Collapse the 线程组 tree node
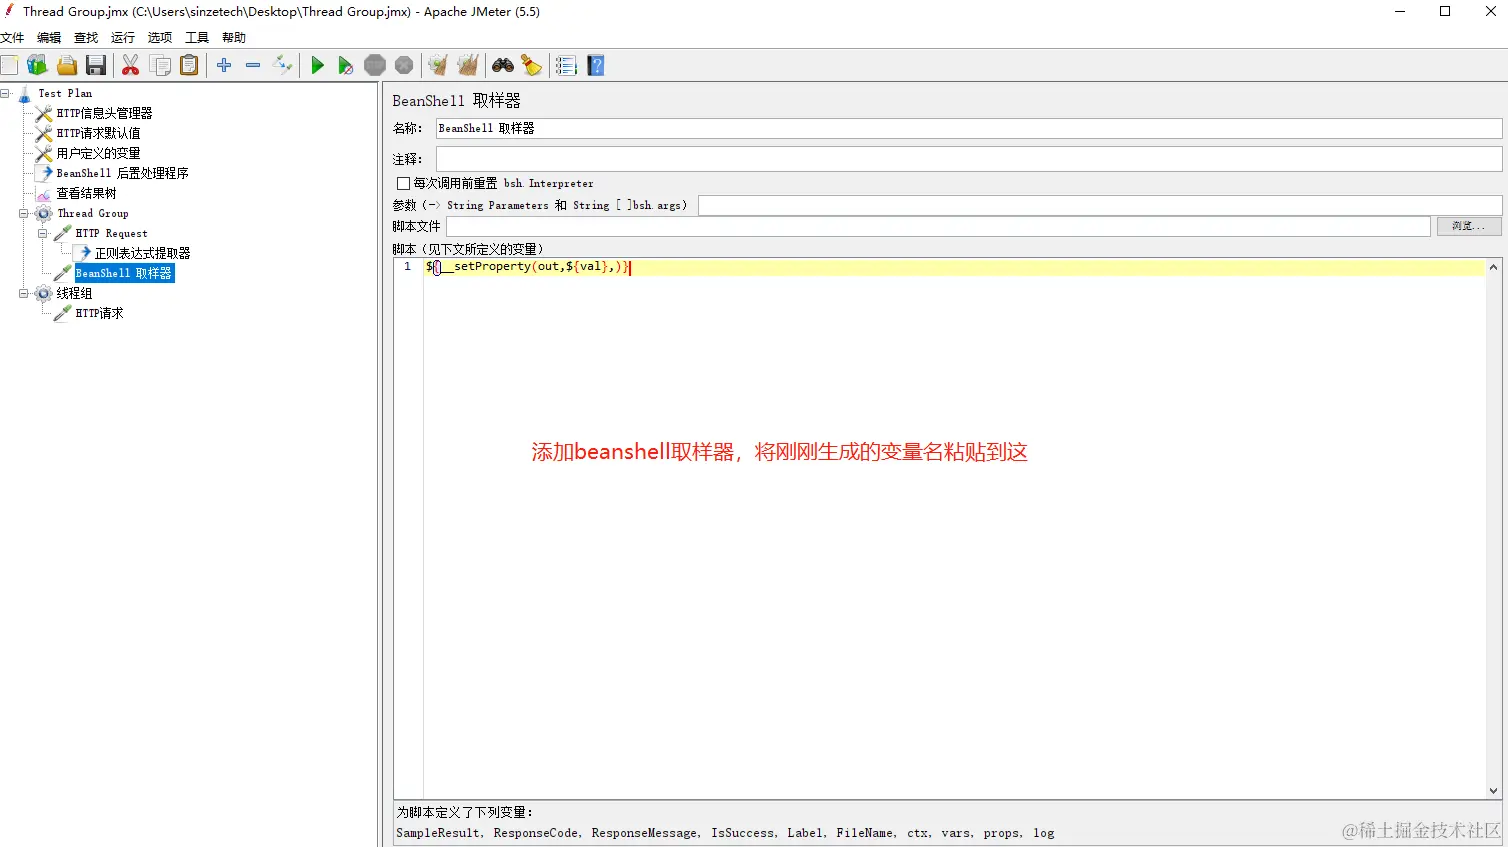The width and height of the screenshot is (1508, 847). [x=24, y=293]
